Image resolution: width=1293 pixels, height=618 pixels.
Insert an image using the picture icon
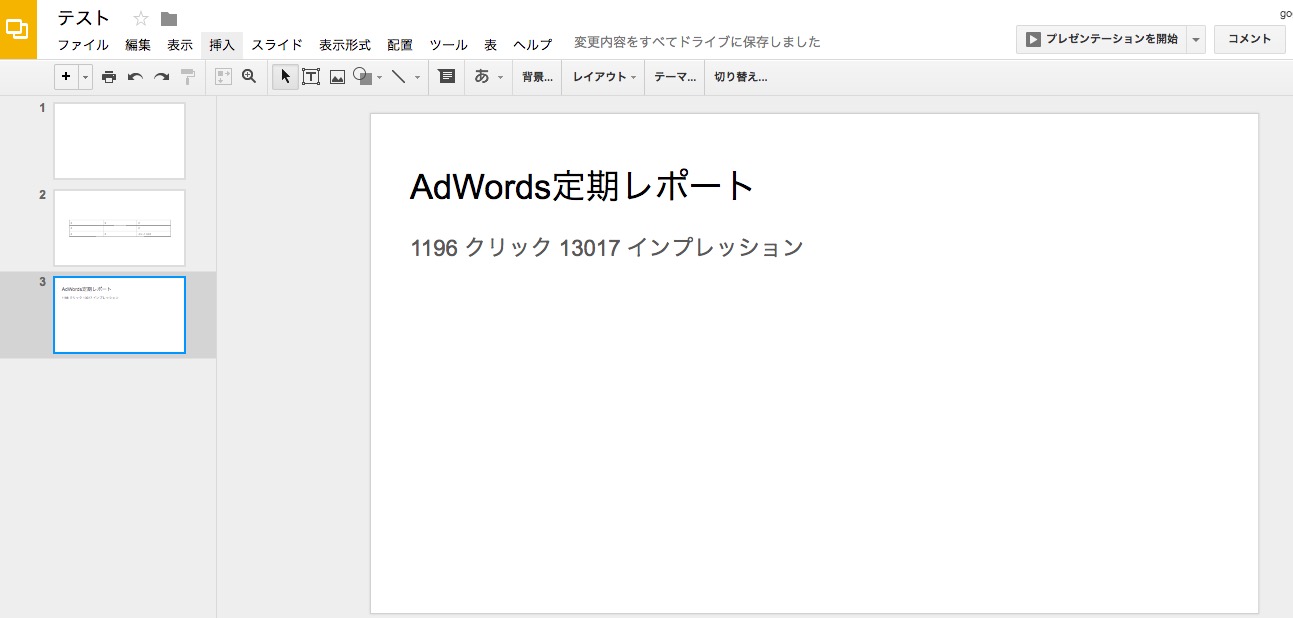[337, 76]
